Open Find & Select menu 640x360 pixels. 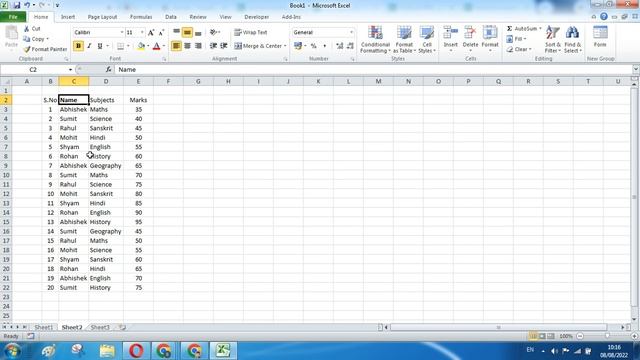tap(573, 39)
